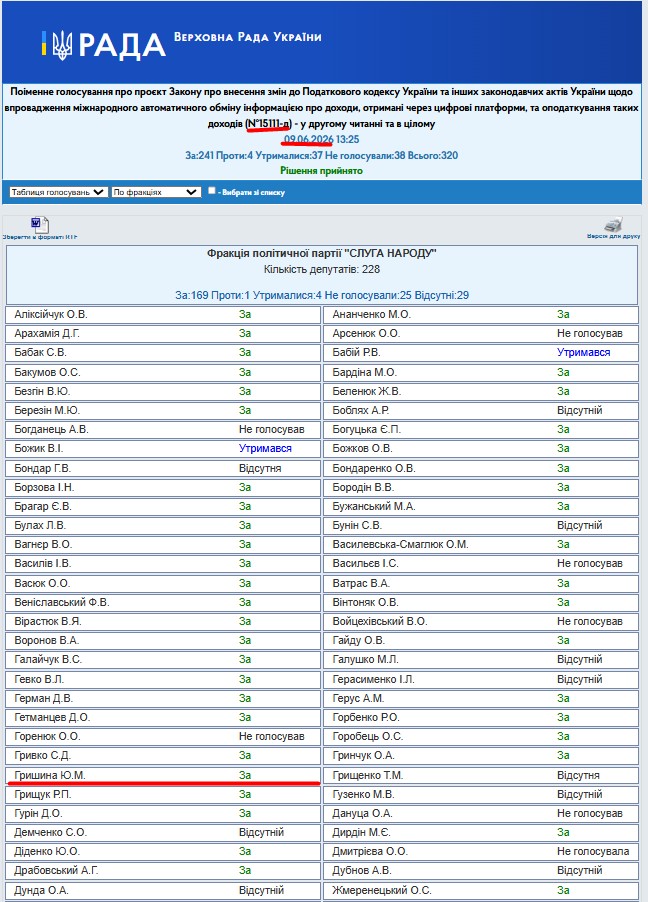This screenshot has height=902, width=648.
Task: Select deputy Гришина Ю.М. row
Action: (x=163, y=775)
